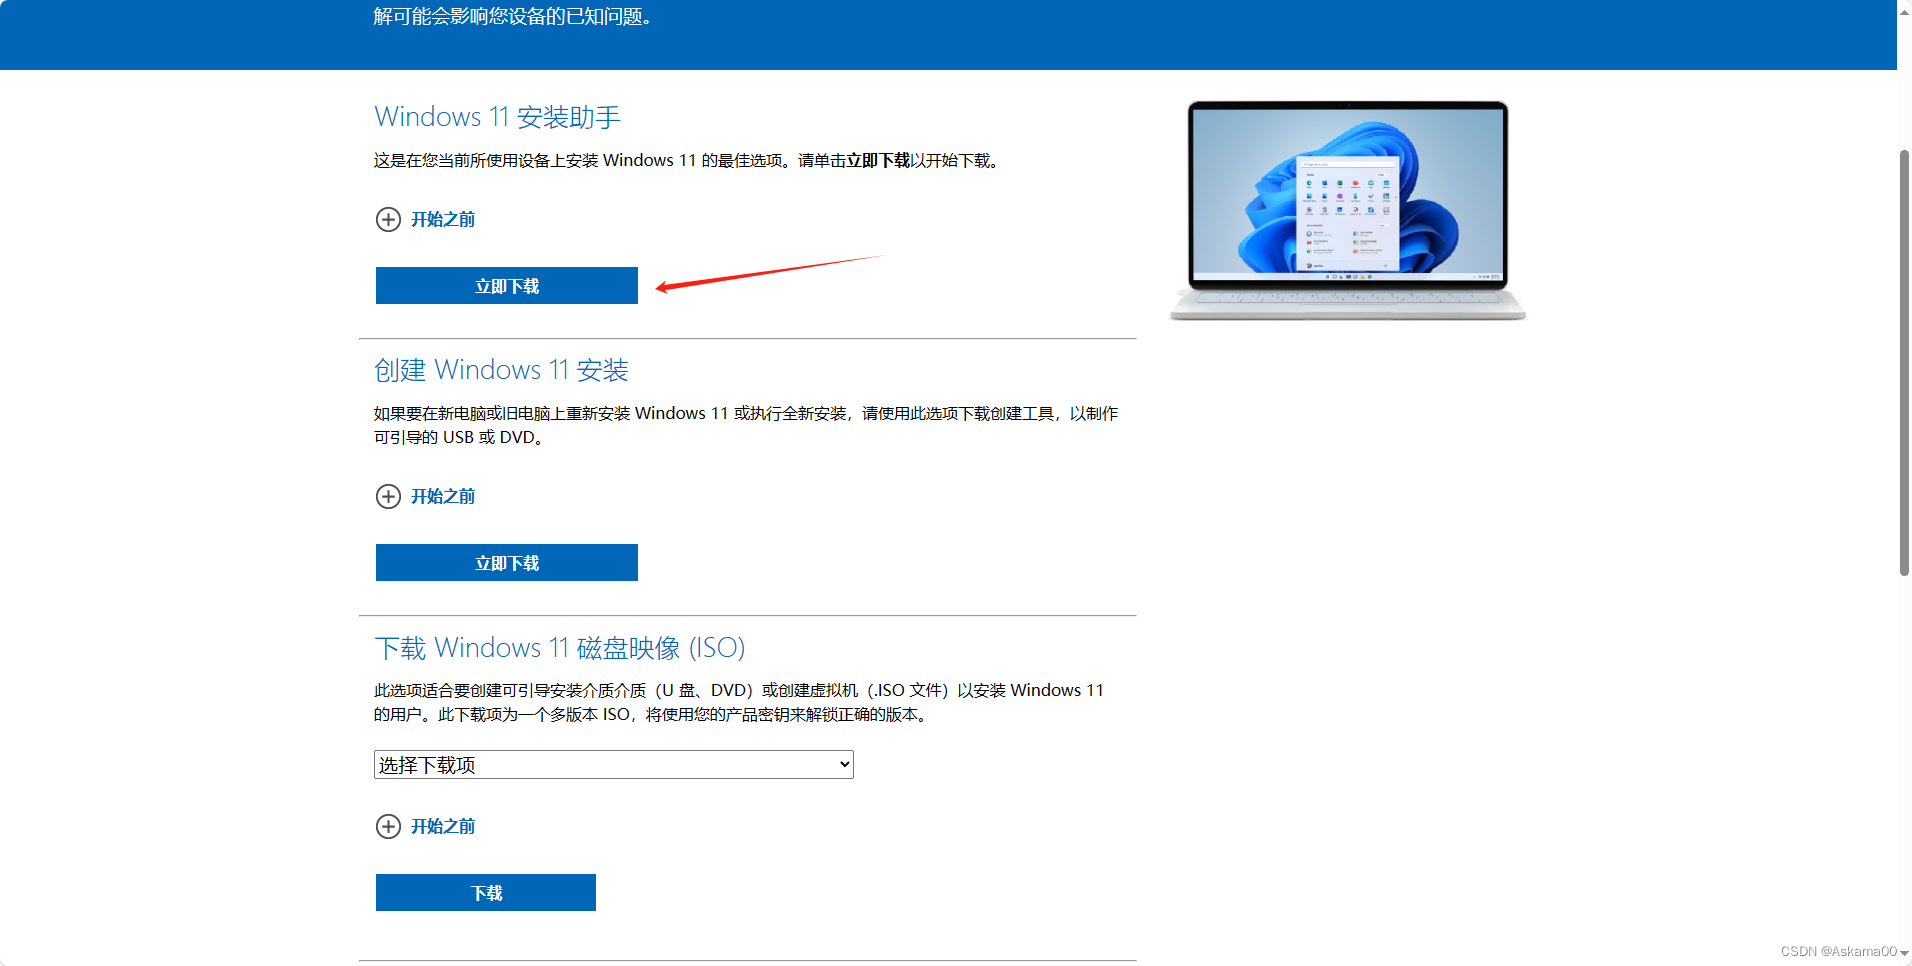
Task: Click 立即下载 button for 创建 Windows 11 安装
Action: tap(507, 563)
